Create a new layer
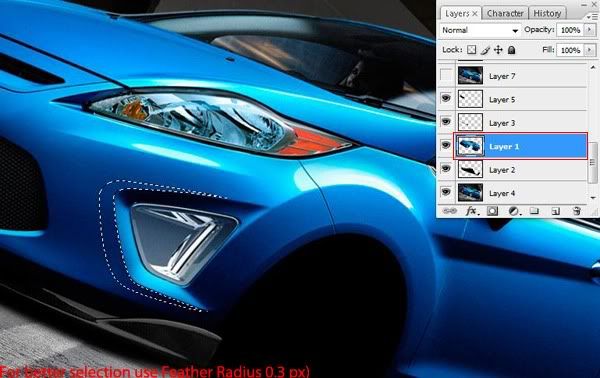The width and height of the screenshot is (600, 378). [556, 211]
